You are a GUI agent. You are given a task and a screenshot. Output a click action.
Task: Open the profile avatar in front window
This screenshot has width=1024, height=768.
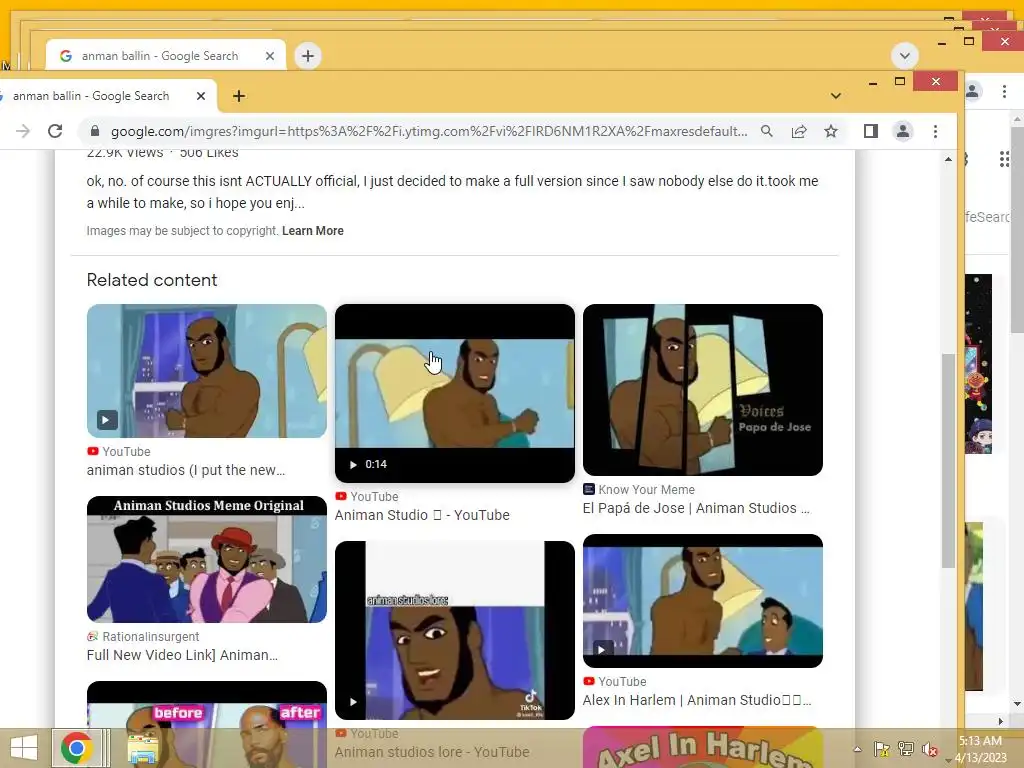tap(903, 131)
